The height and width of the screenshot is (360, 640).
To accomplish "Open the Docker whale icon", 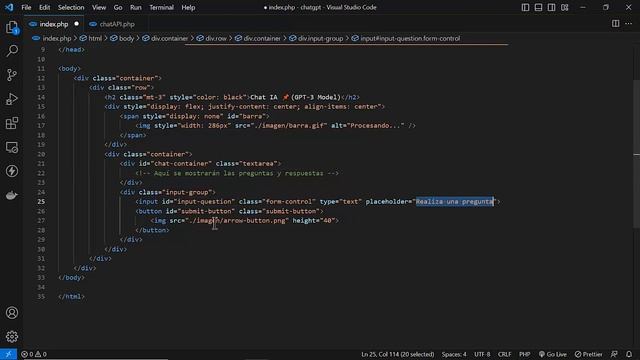I will coord(12,195).
